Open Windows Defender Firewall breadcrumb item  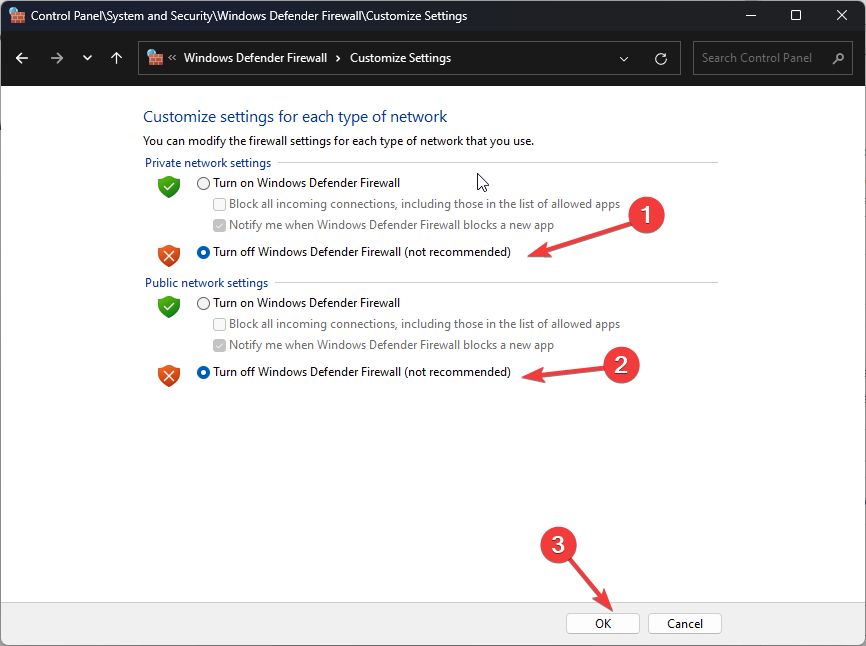[x=255, y=58]
